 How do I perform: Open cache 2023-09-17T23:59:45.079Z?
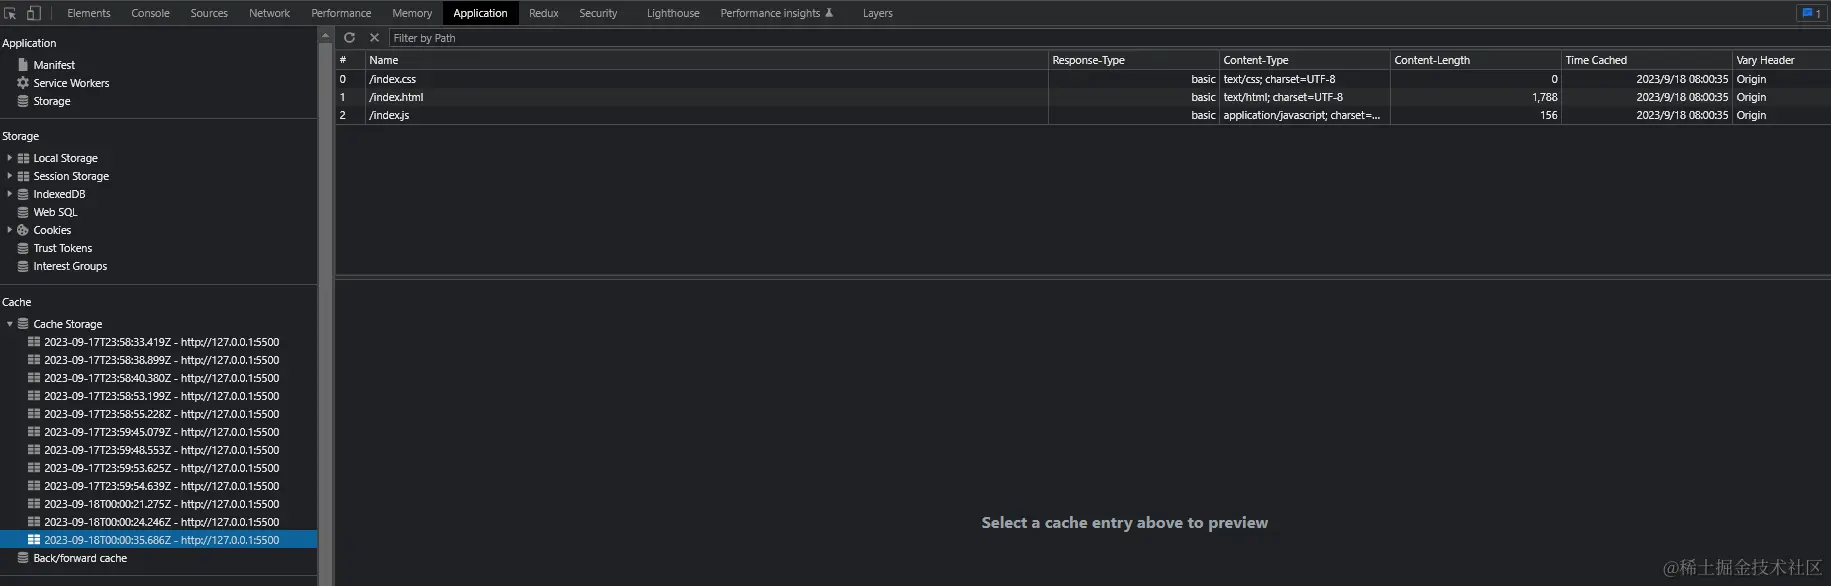coord(159,432)
